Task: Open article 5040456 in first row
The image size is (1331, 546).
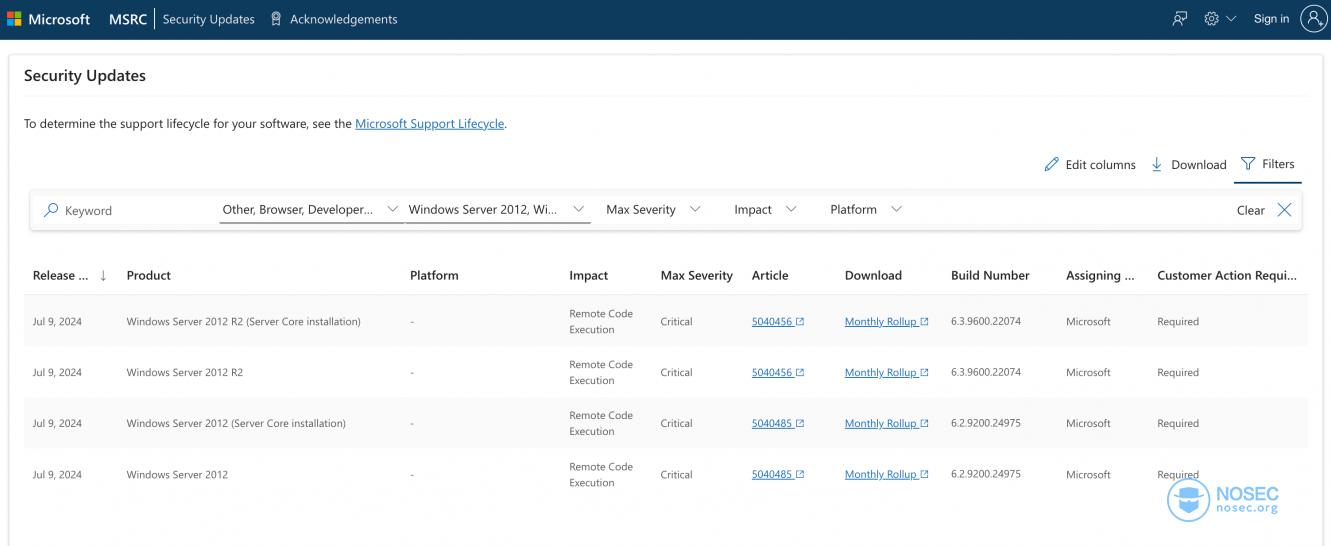Action: coord(772,322)
